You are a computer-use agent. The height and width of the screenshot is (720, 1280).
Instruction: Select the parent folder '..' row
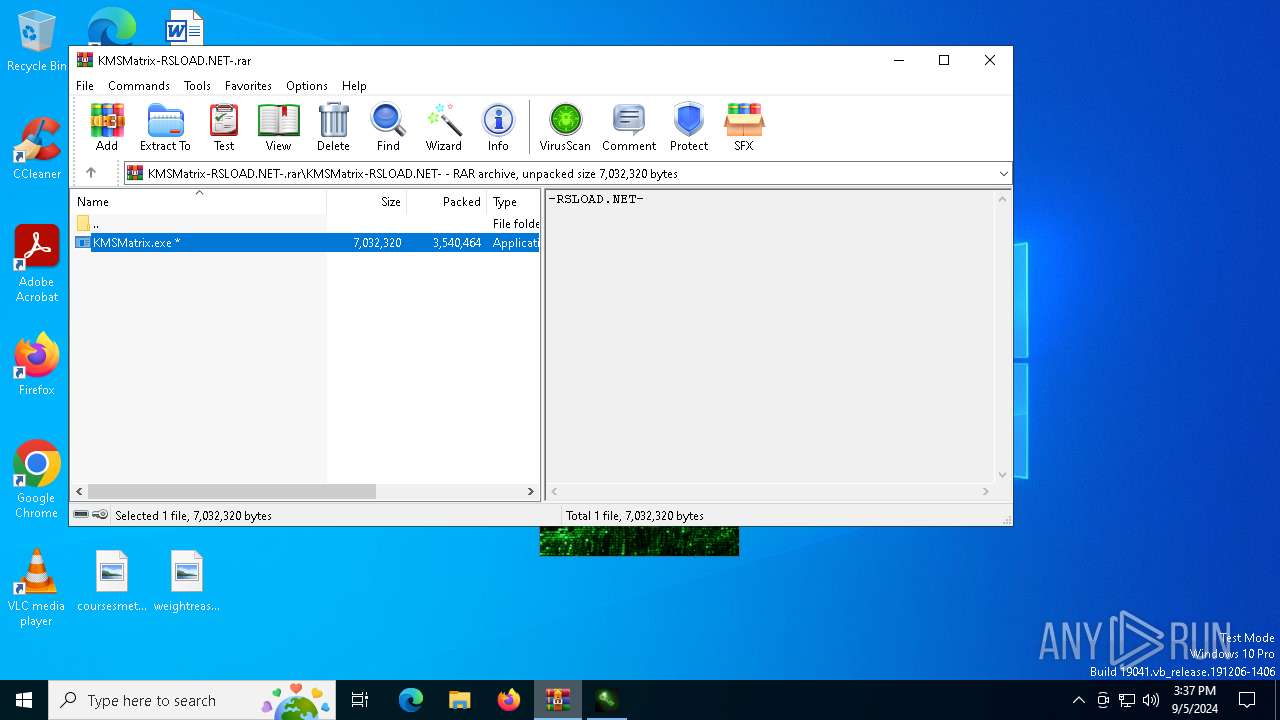pos(305,224)
